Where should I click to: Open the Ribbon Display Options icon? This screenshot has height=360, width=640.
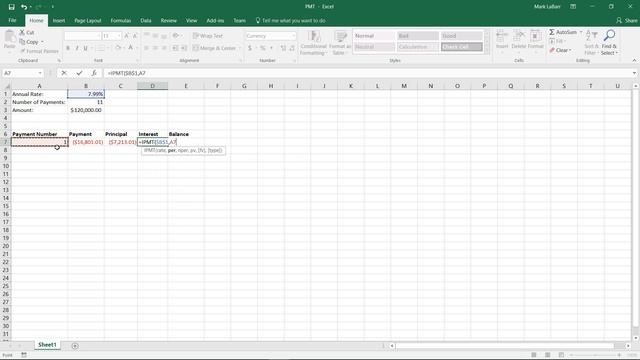point(573,7)
